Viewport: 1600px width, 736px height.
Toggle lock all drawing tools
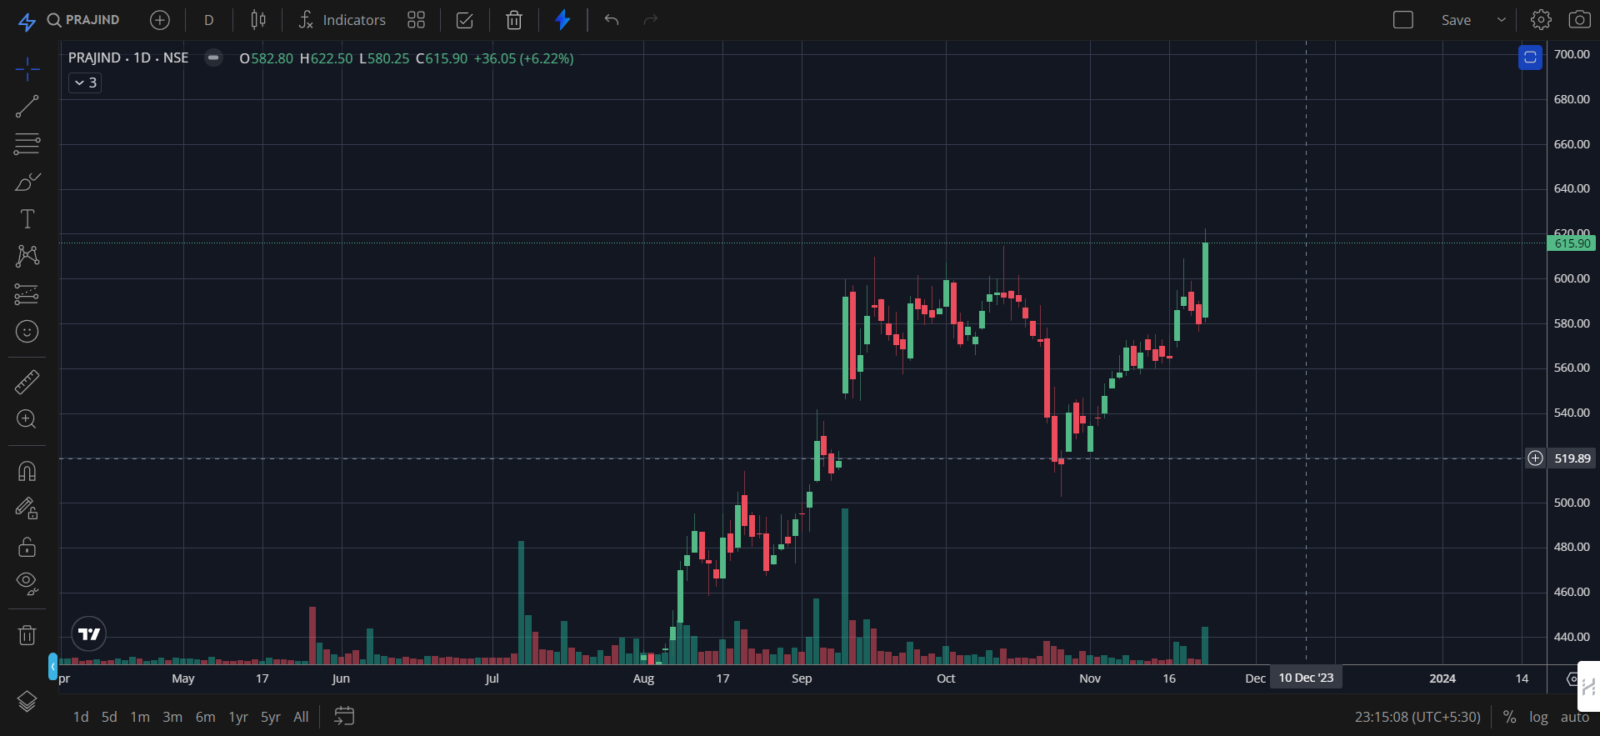(x=27, y=547)
